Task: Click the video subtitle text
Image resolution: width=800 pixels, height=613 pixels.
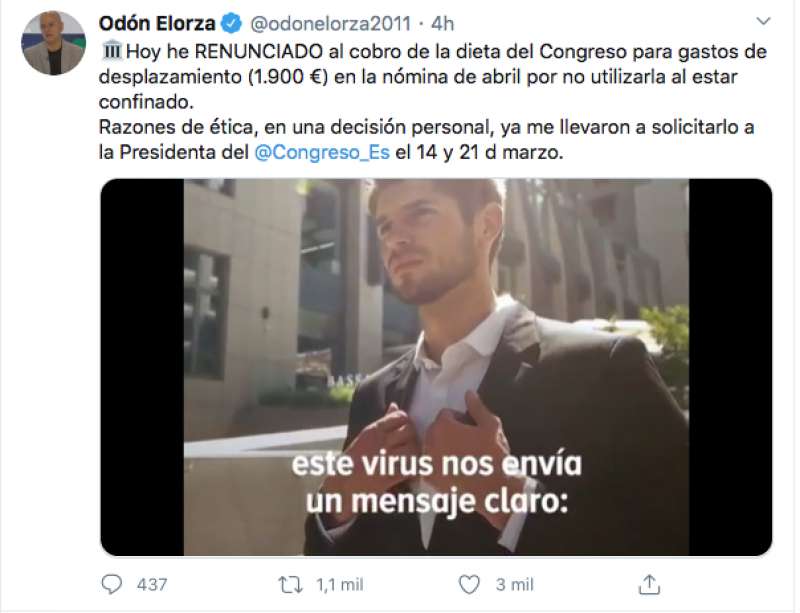Action: pos(437,482)
